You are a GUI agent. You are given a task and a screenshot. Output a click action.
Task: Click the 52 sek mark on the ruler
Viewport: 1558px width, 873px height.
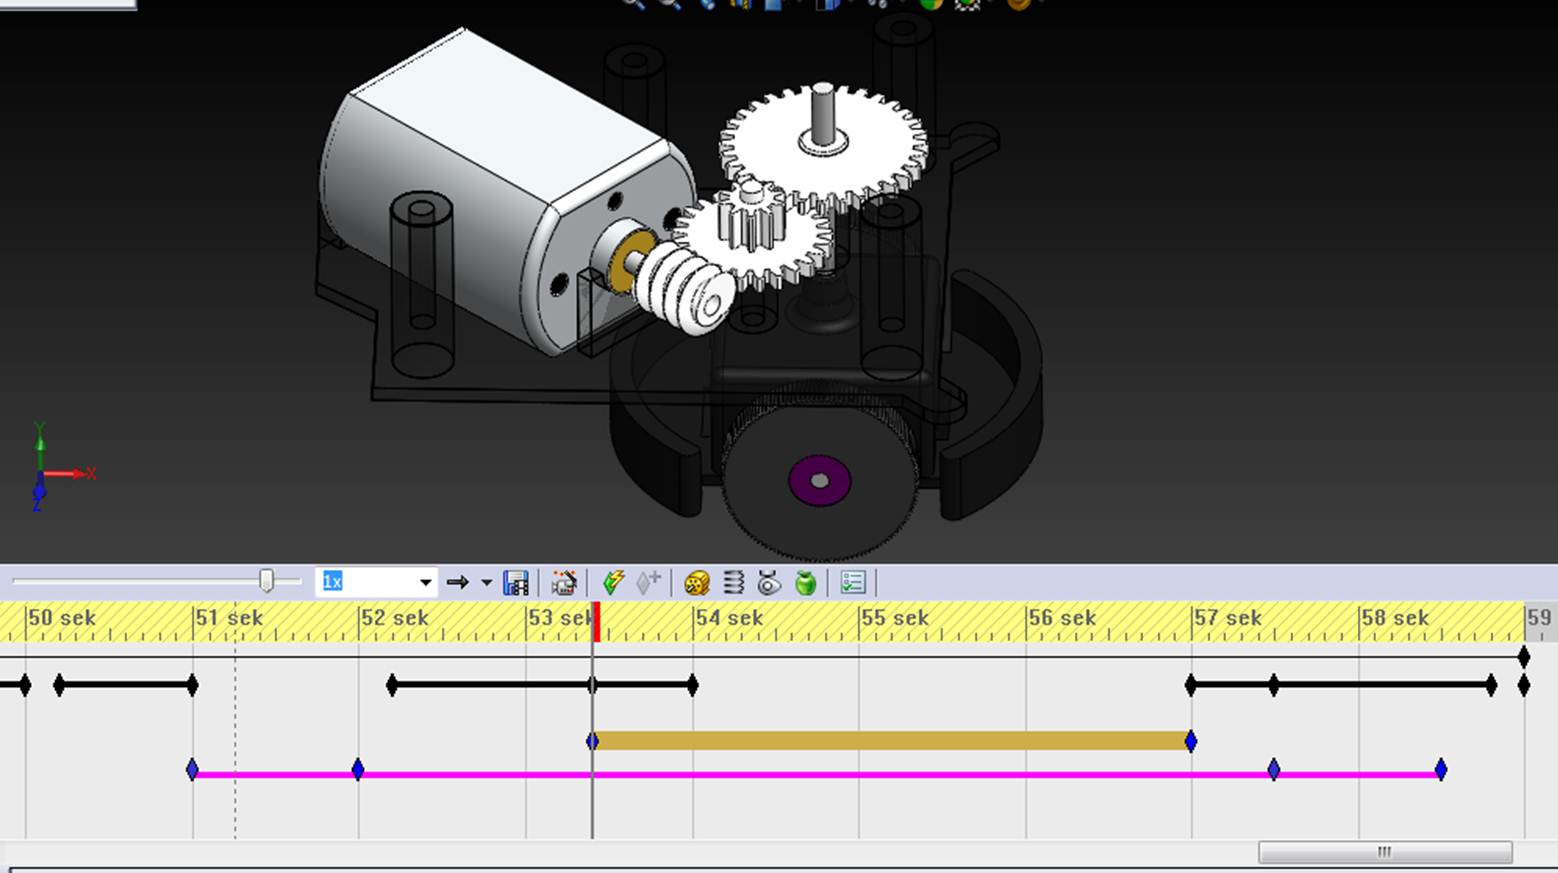coord(395,618)
